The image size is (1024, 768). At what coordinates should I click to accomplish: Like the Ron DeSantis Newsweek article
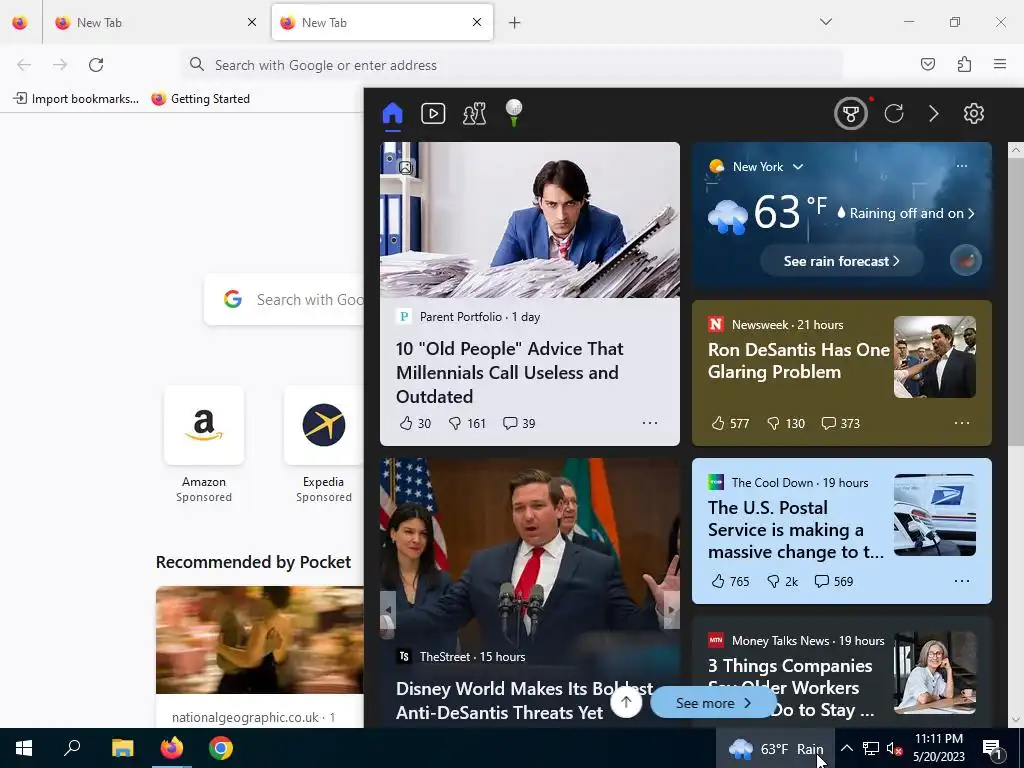(730, 423)
